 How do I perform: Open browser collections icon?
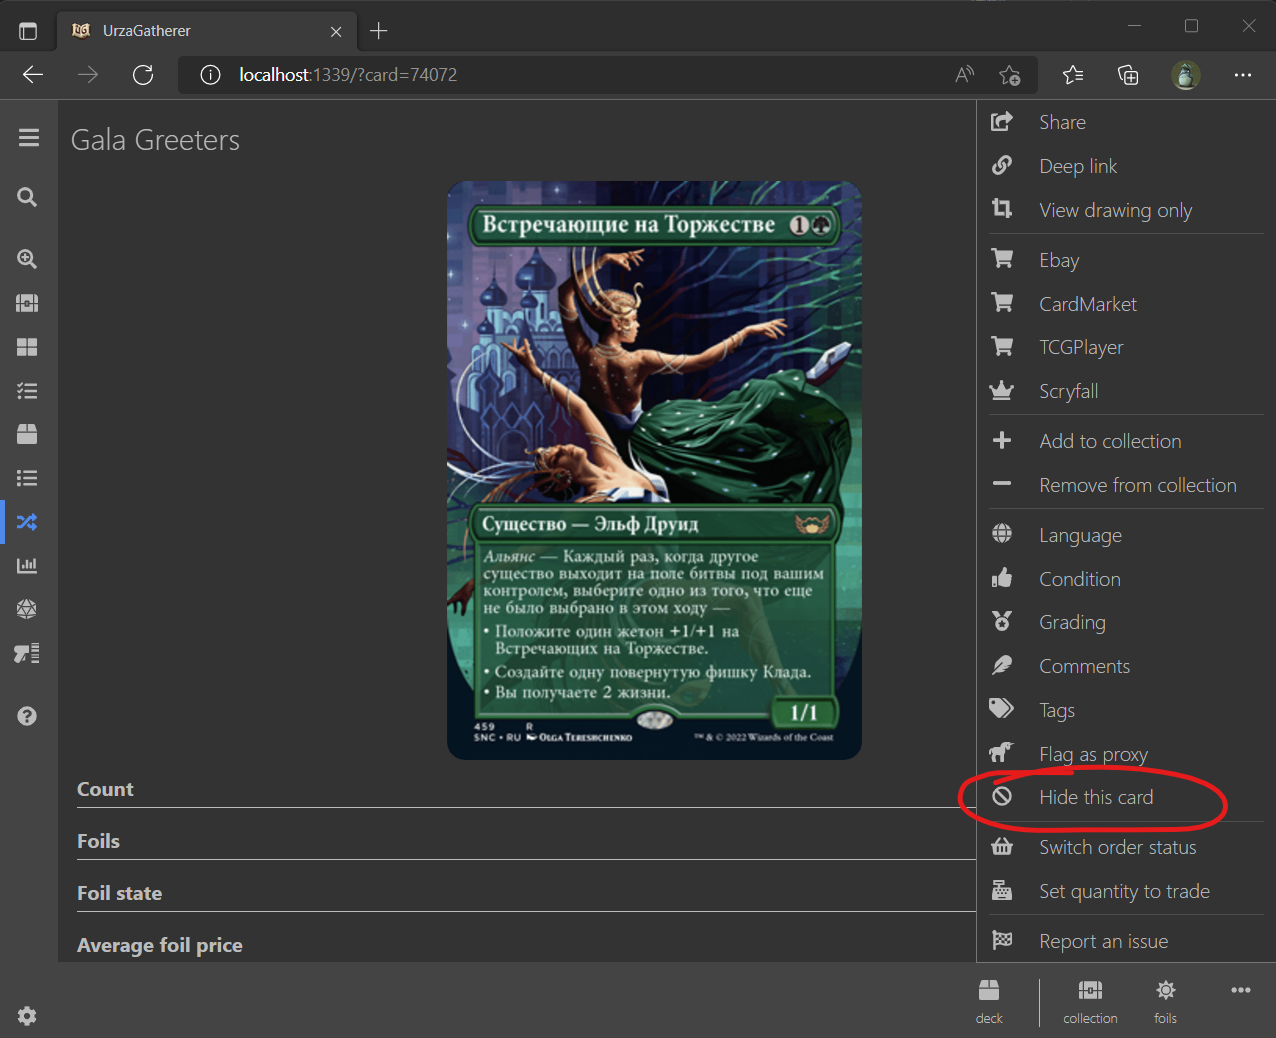pos(1128,75)
